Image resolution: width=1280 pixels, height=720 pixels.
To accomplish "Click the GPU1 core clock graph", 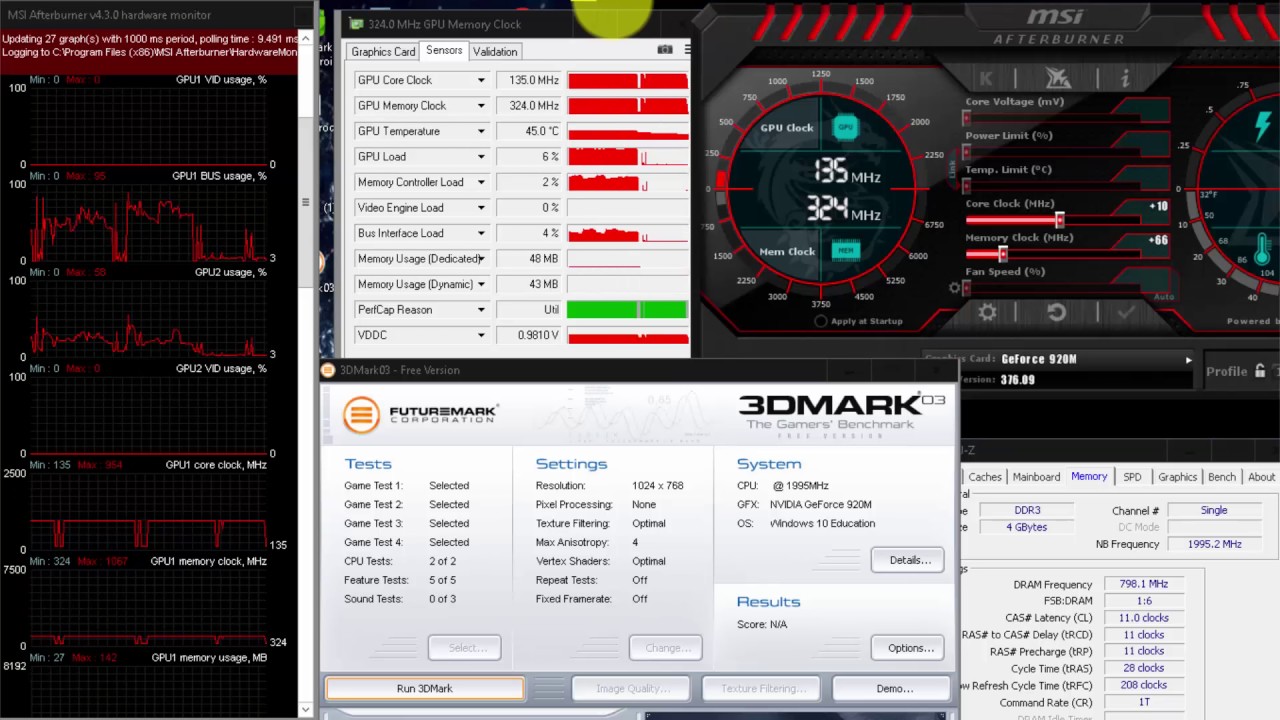I will click(x=150, y=511).
